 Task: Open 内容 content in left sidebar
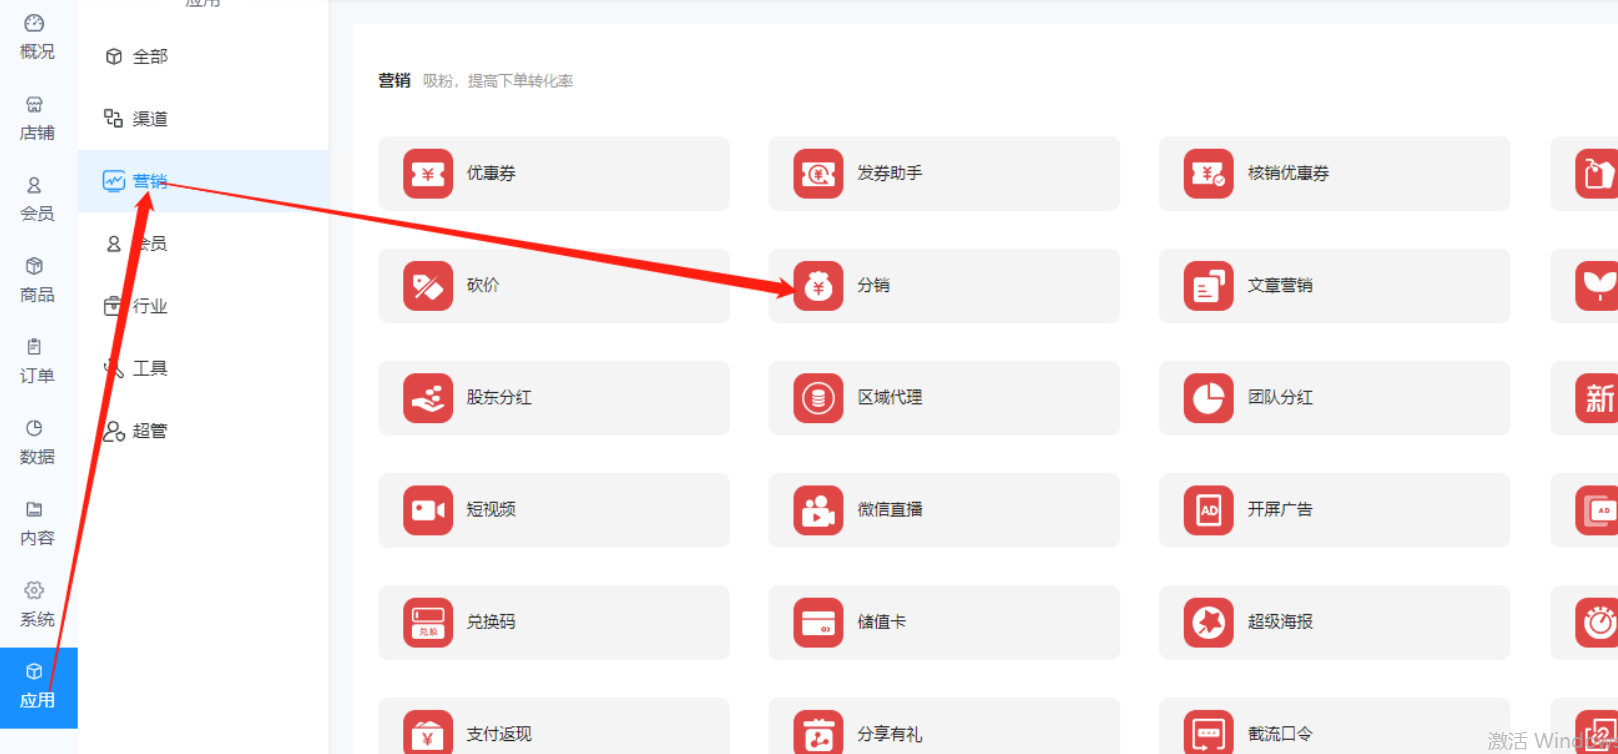click(37, 523)
